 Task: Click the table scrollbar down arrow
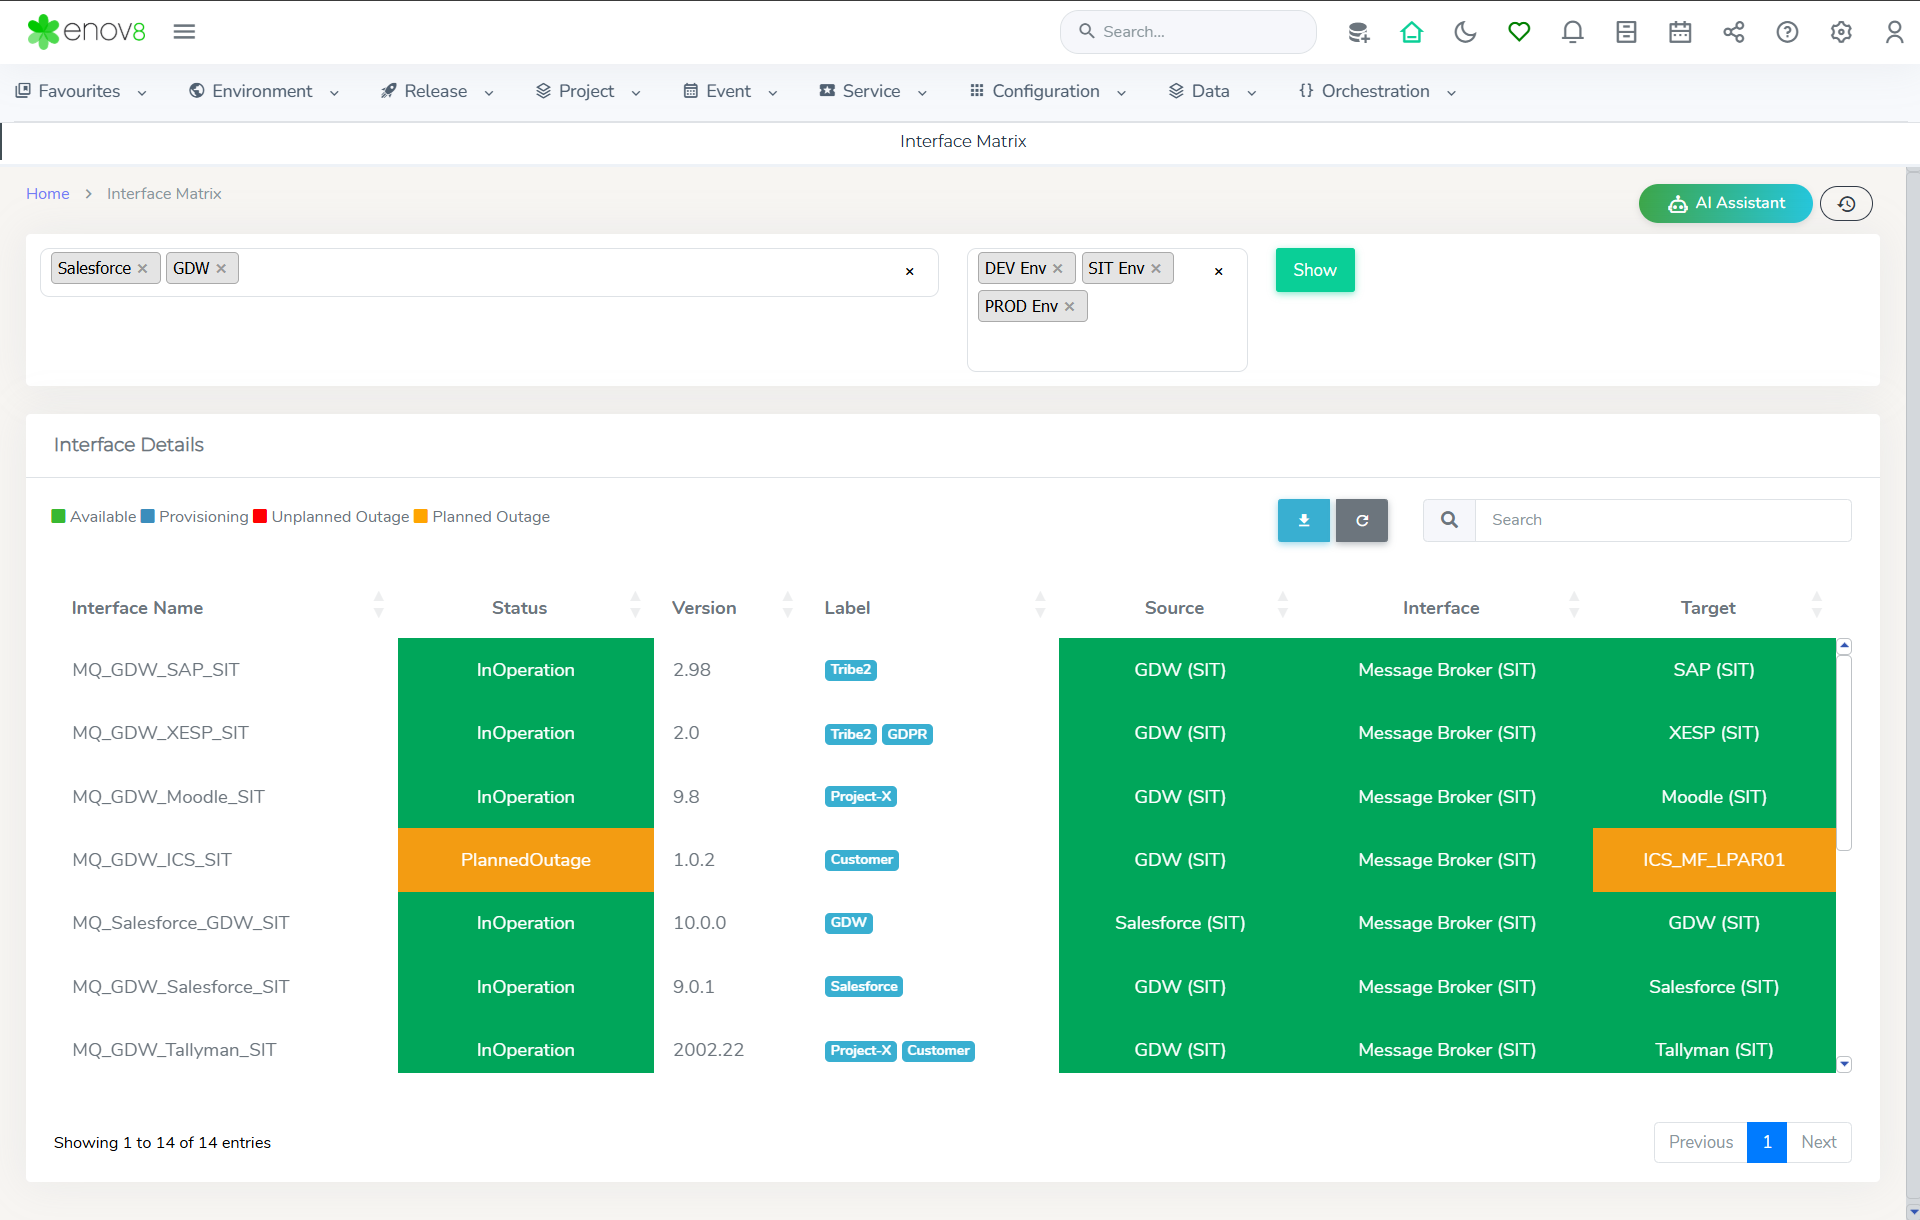coord(1844,1064)
